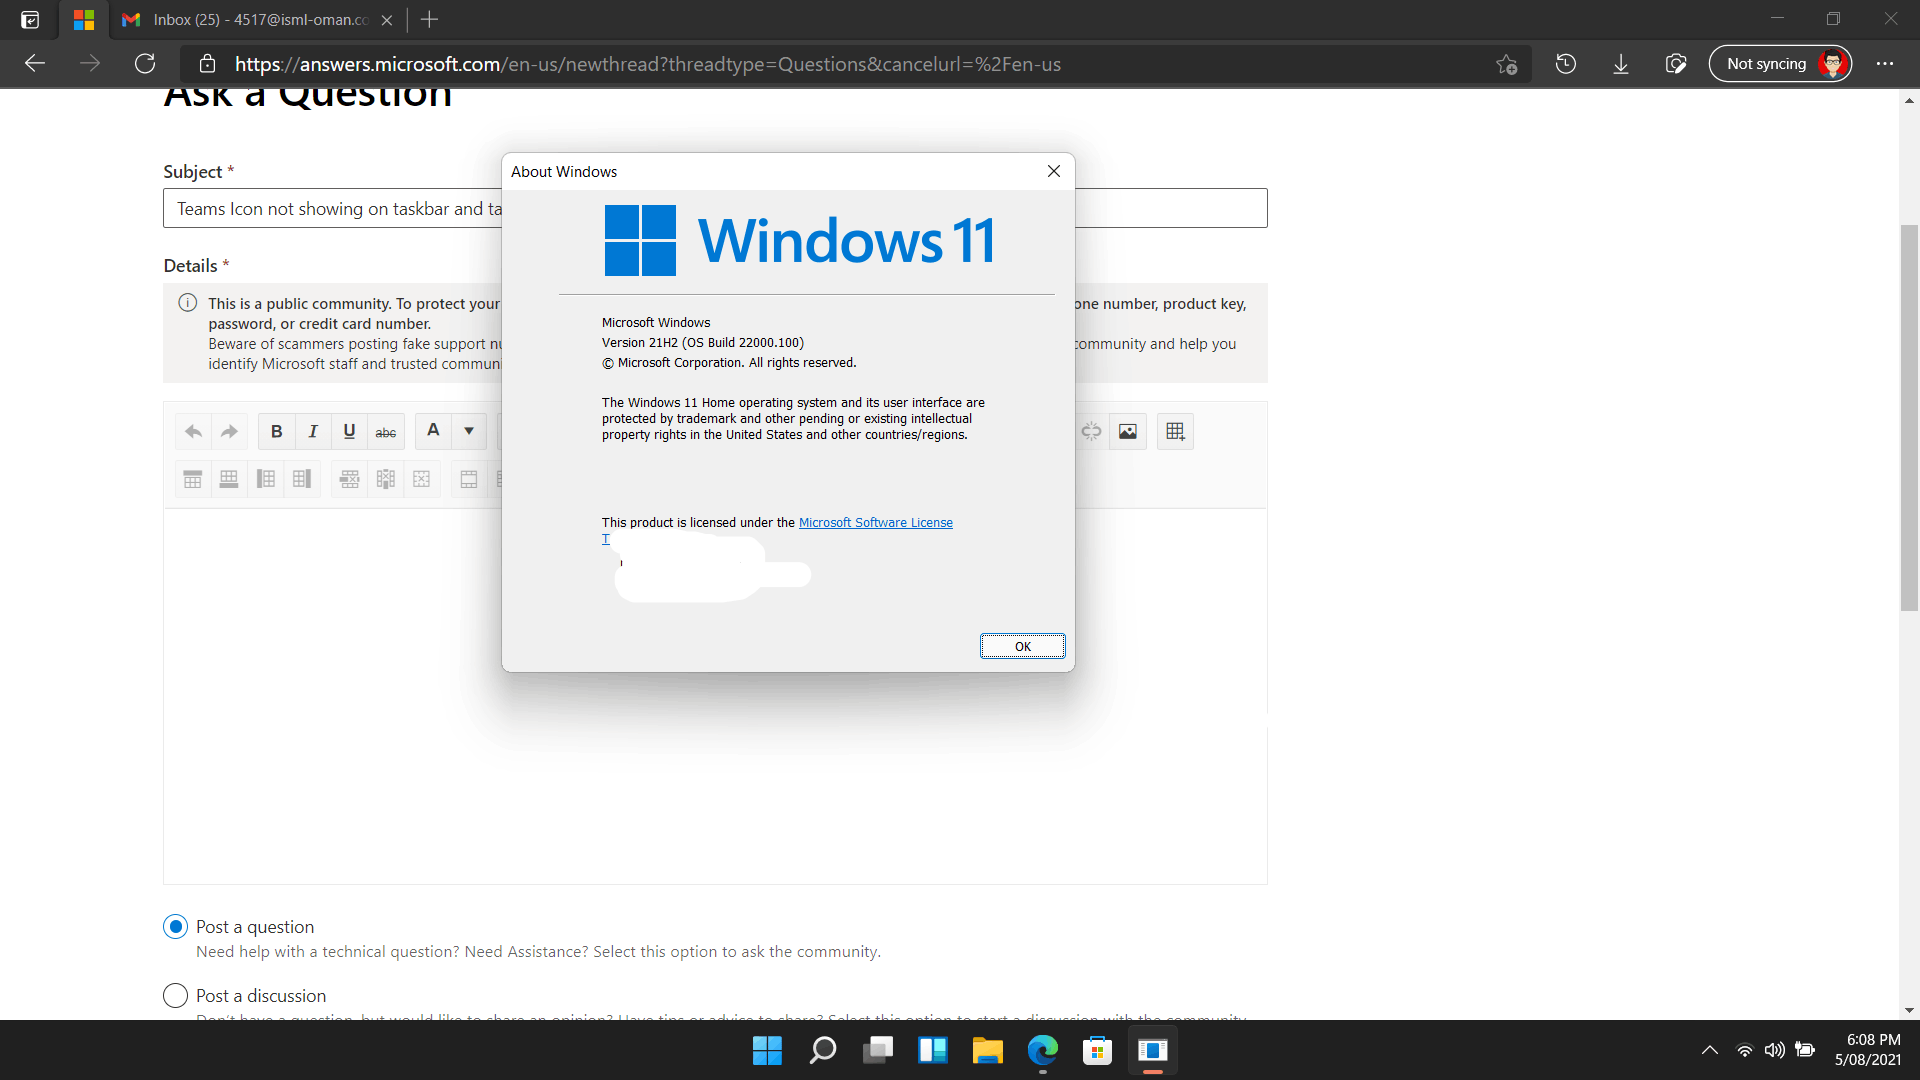
Task: Toggle bold formatting in editor
Action: [x=276, y=431]
